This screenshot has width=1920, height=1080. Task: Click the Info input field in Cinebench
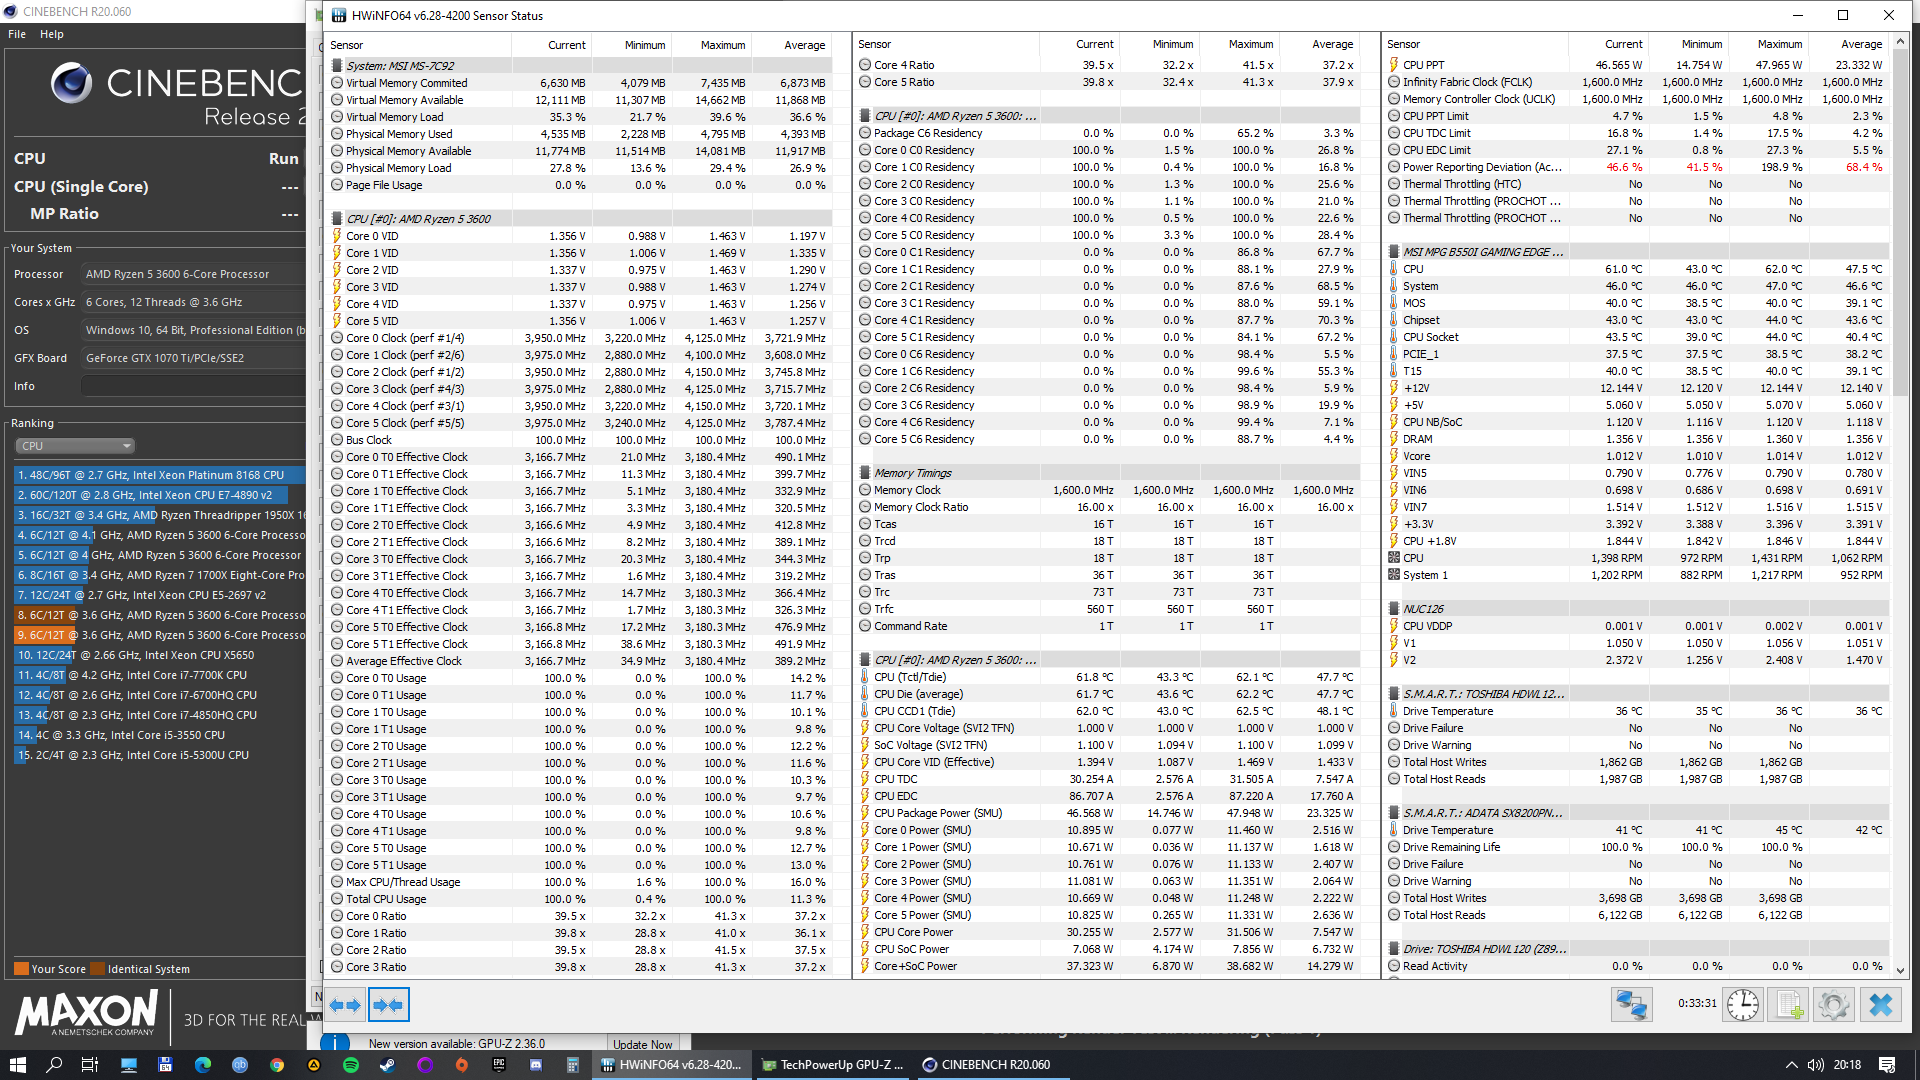[193, 386]
